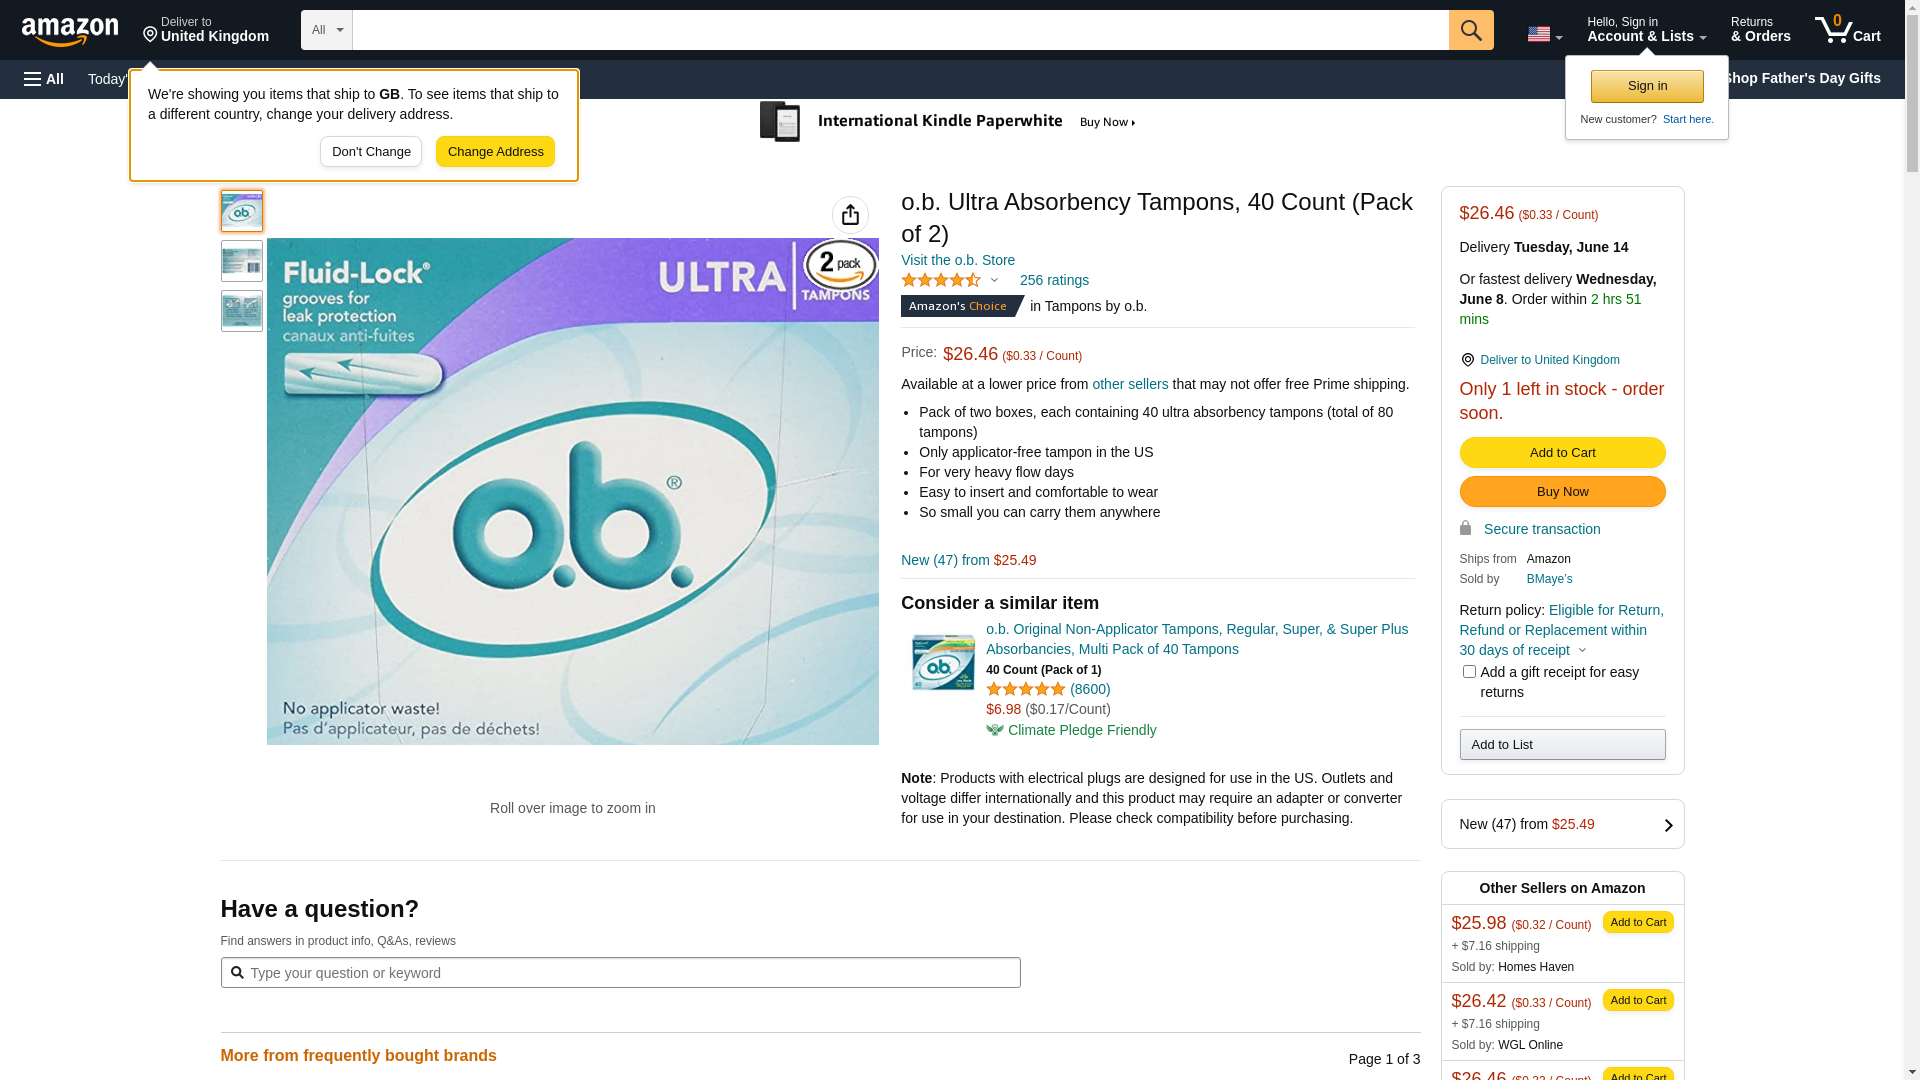Viewport: 1920px width, 1080px height.
Task: Expand the country flag language selector
Action: [1544, 34]
